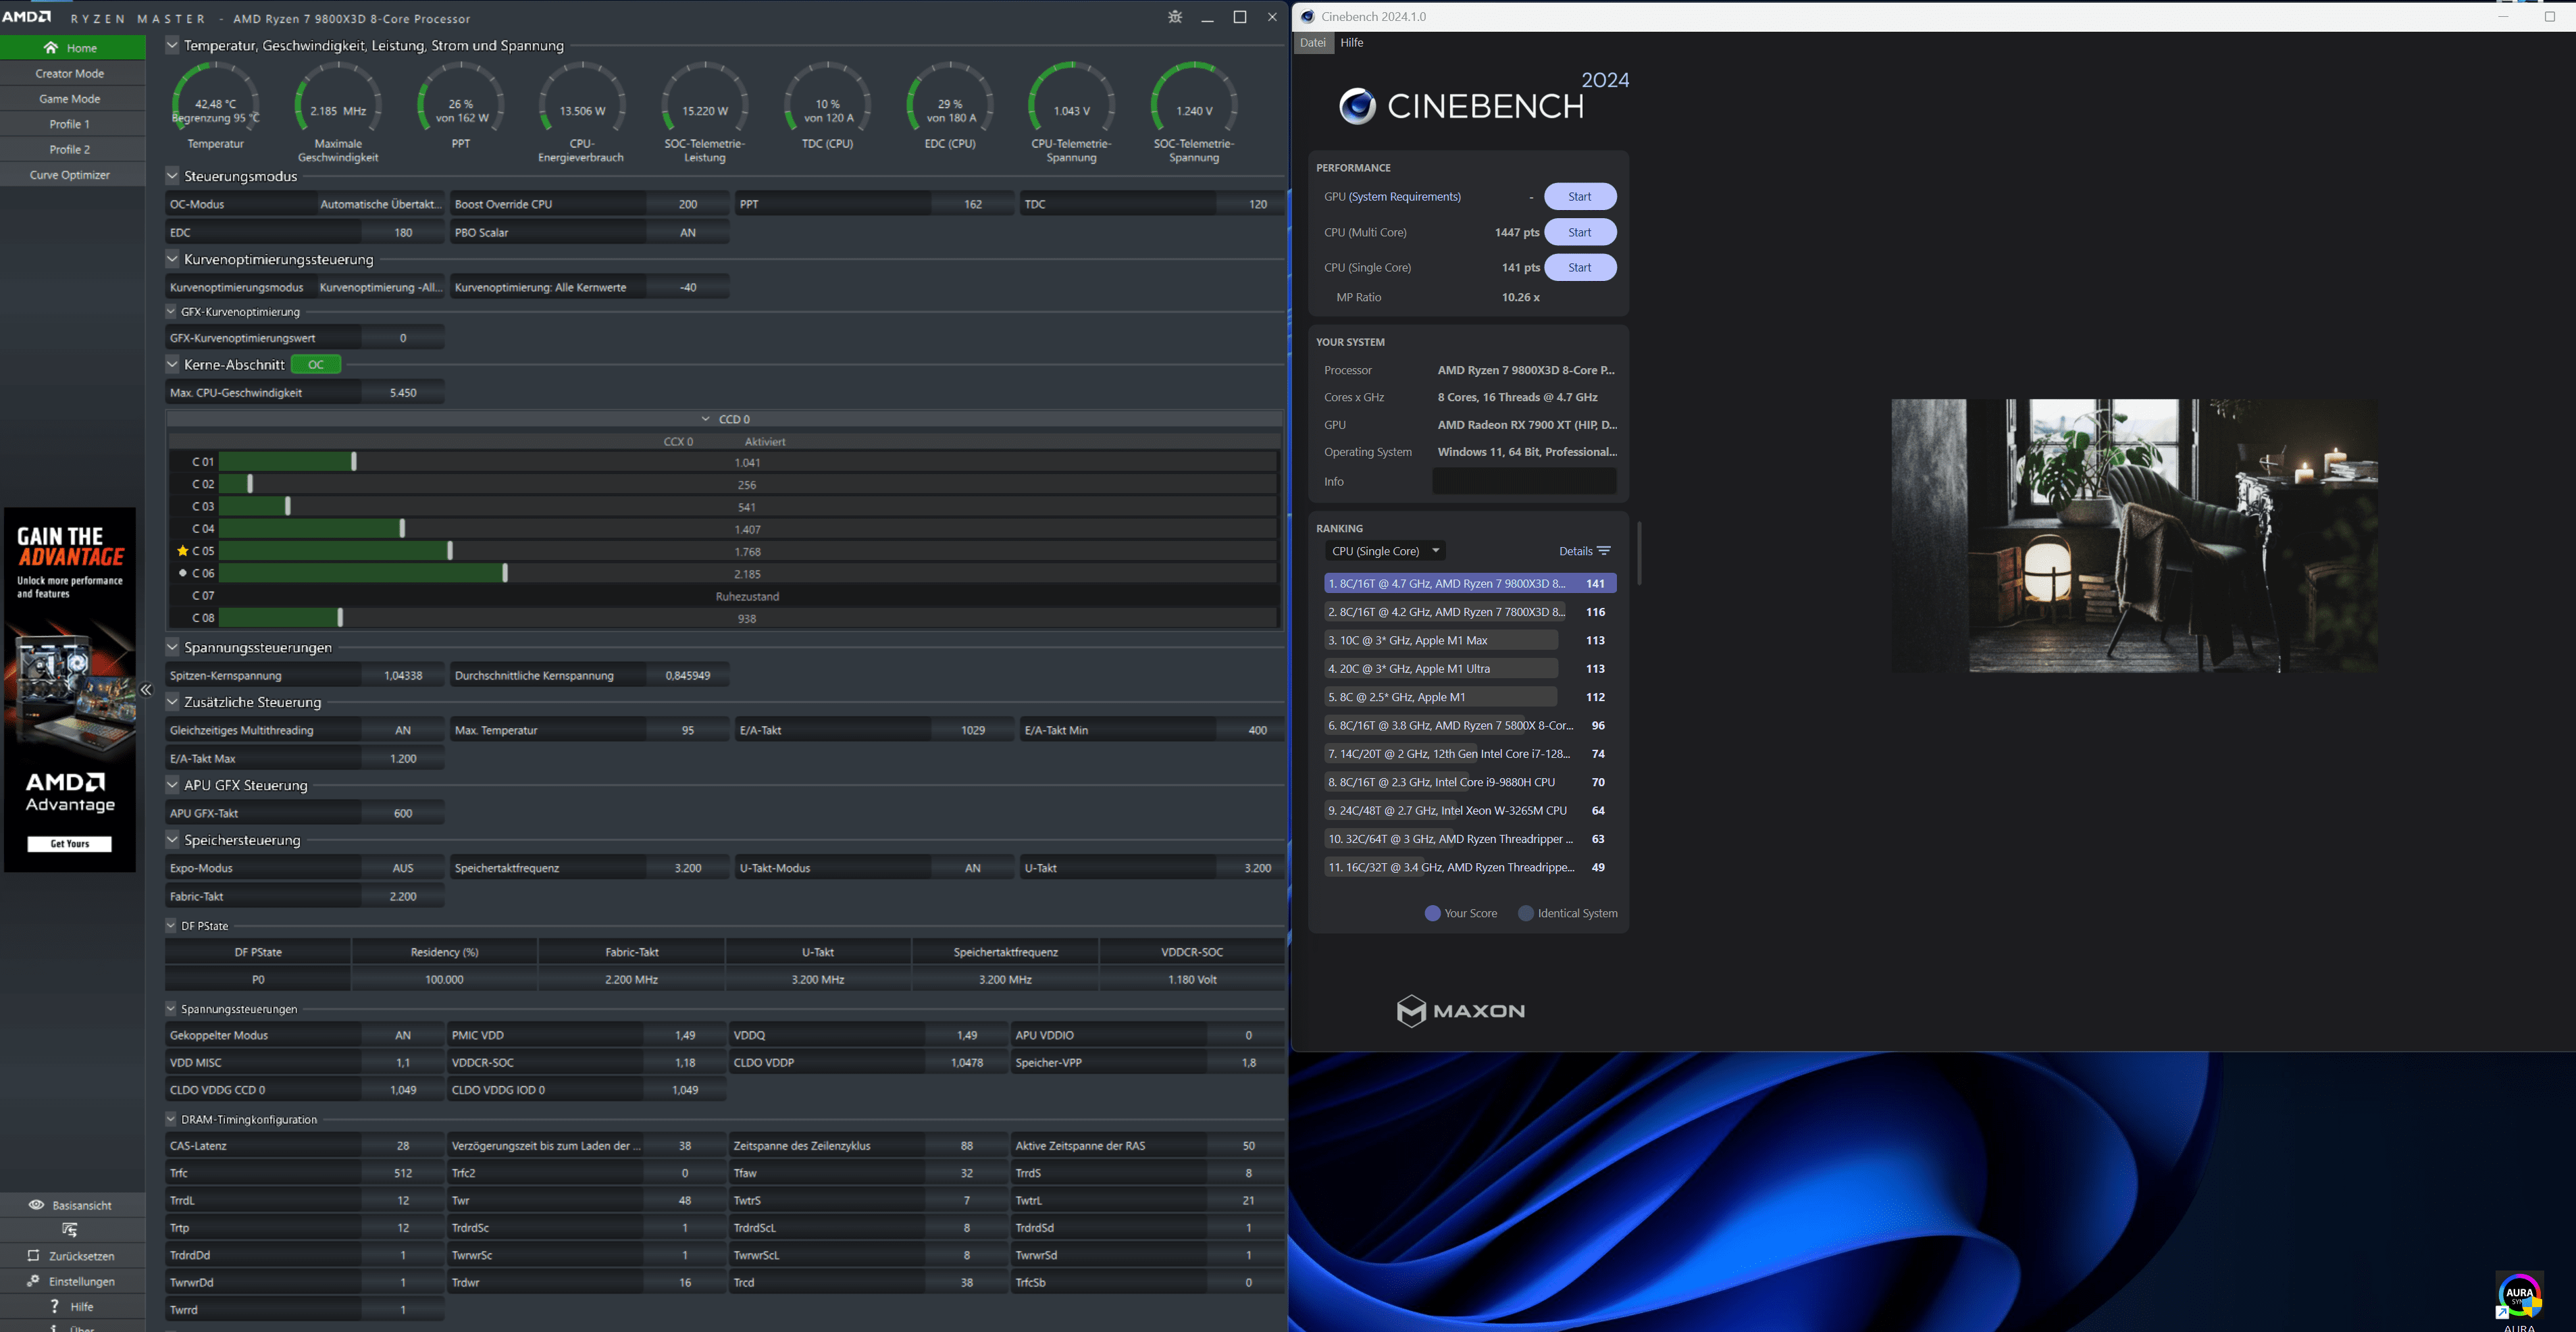Click the C 04 core speed bar
2576x1332 pixels.
747,529
